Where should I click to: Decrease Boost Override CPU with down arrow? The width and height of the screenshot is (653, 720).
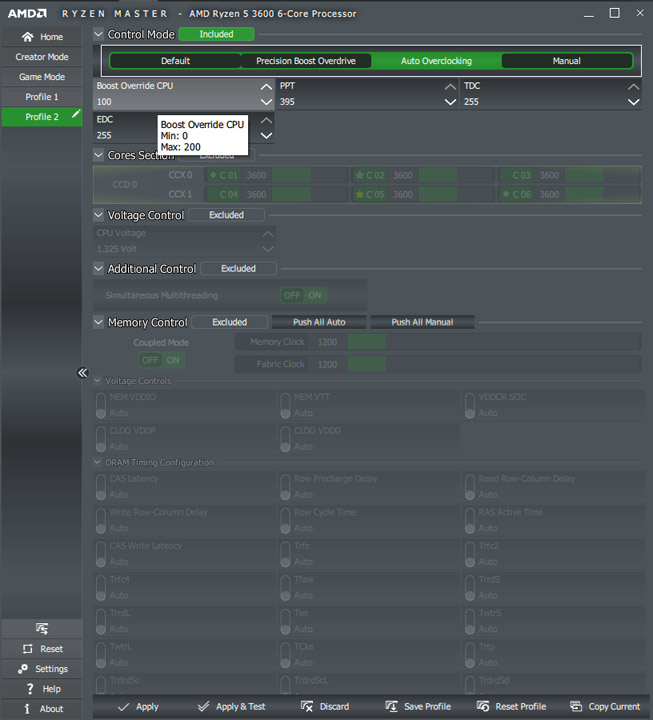tap(266, 102)
